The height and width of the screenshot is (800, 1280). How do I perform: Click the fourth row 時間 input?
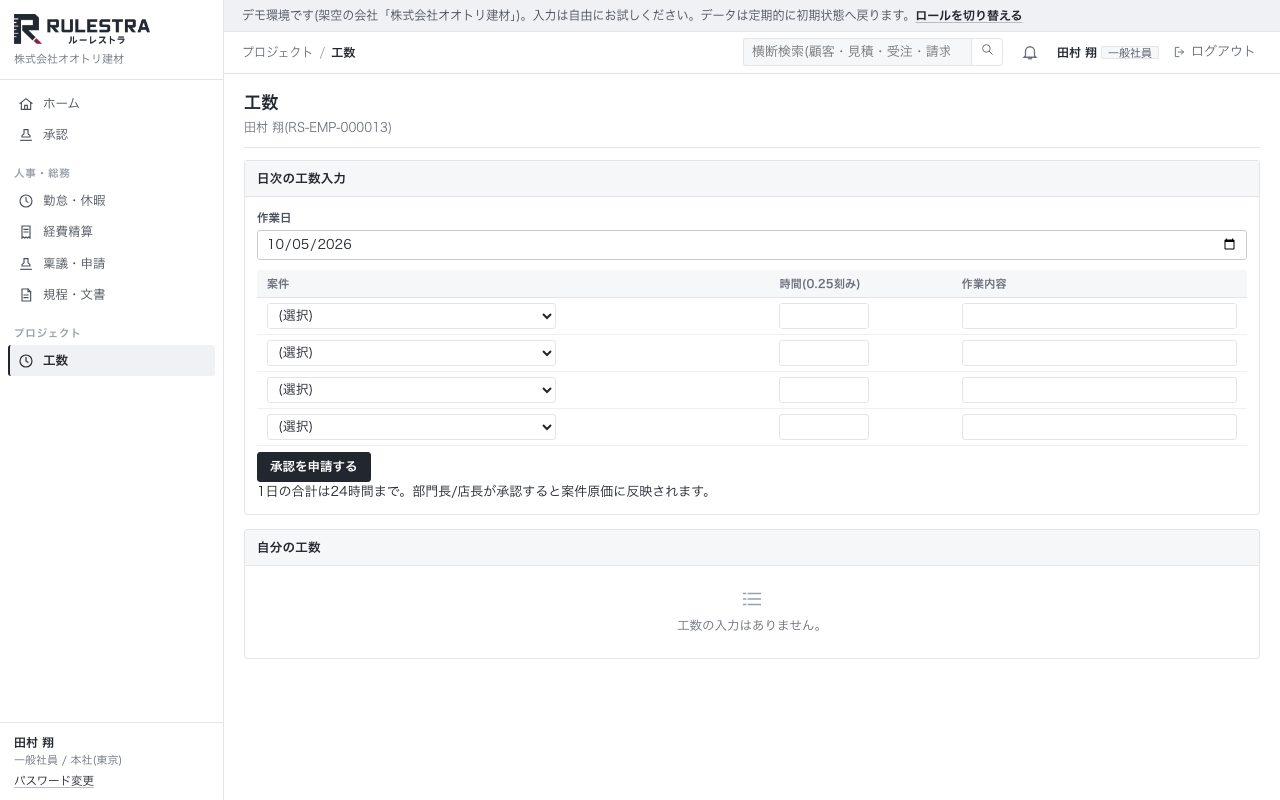(824, 427)
